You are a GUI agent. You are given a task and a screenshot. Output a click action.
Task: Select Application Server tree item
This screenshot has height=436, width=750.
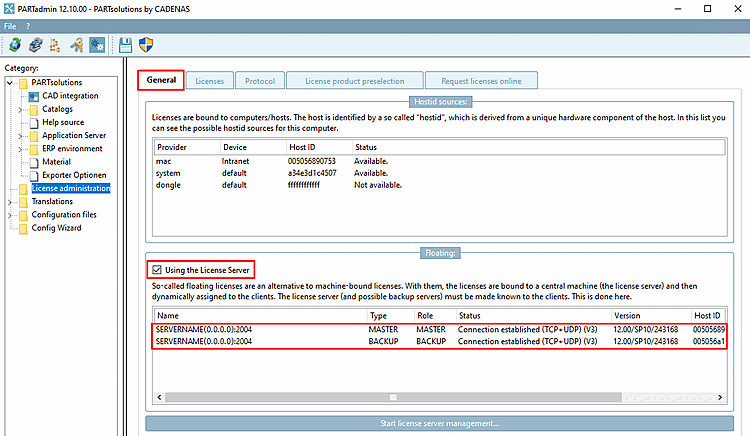(74, 135)
